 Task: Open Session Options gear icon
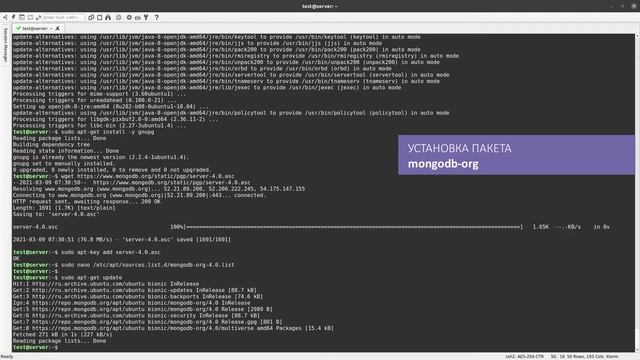[x=129, y=18]
